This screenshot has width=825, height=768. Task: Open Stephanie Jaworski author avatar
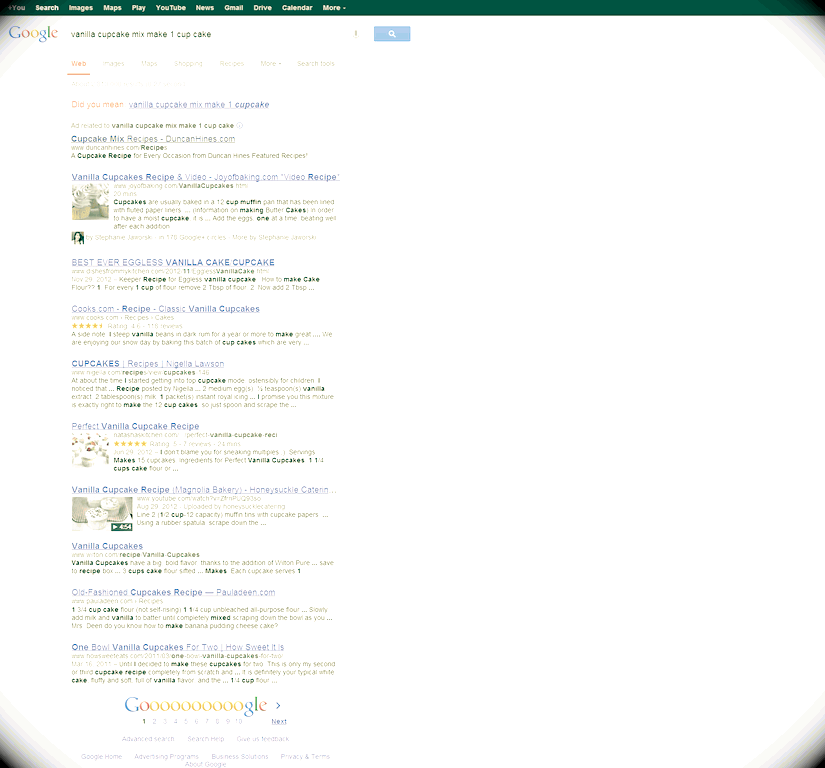tap(78, 238)
